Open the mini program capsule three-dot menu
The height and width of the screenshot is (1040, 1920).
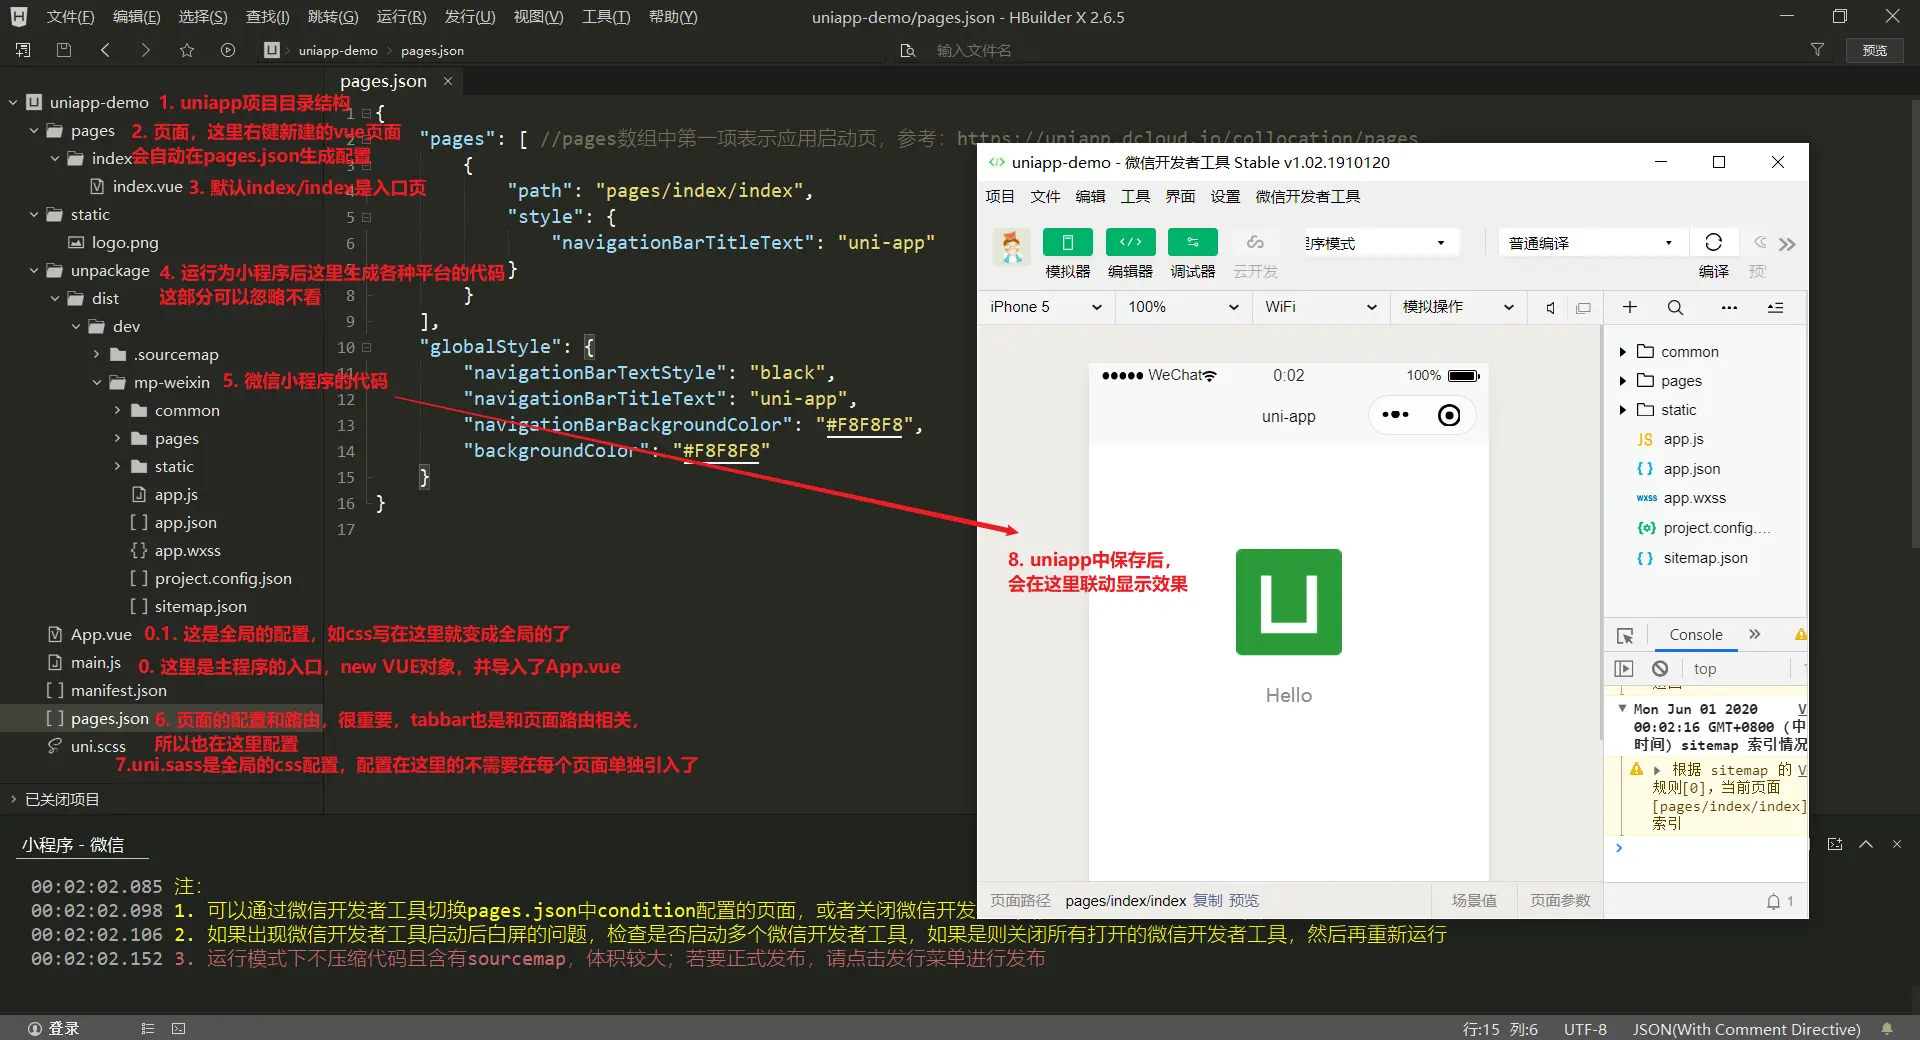(x=1395, y=415)
